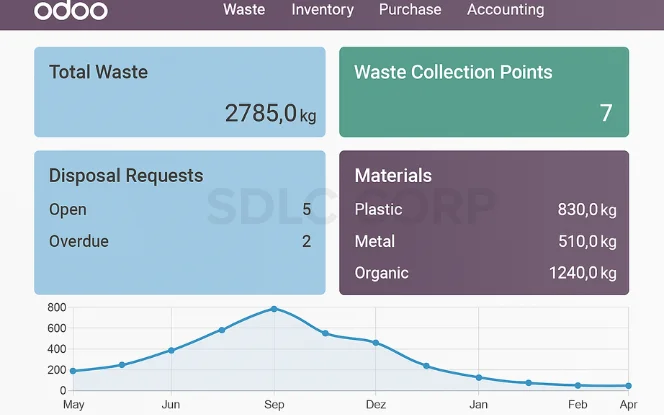Click the last chart data point at Apr
Image resolution: width=664 pixels, height=415 pixels.
628,386
